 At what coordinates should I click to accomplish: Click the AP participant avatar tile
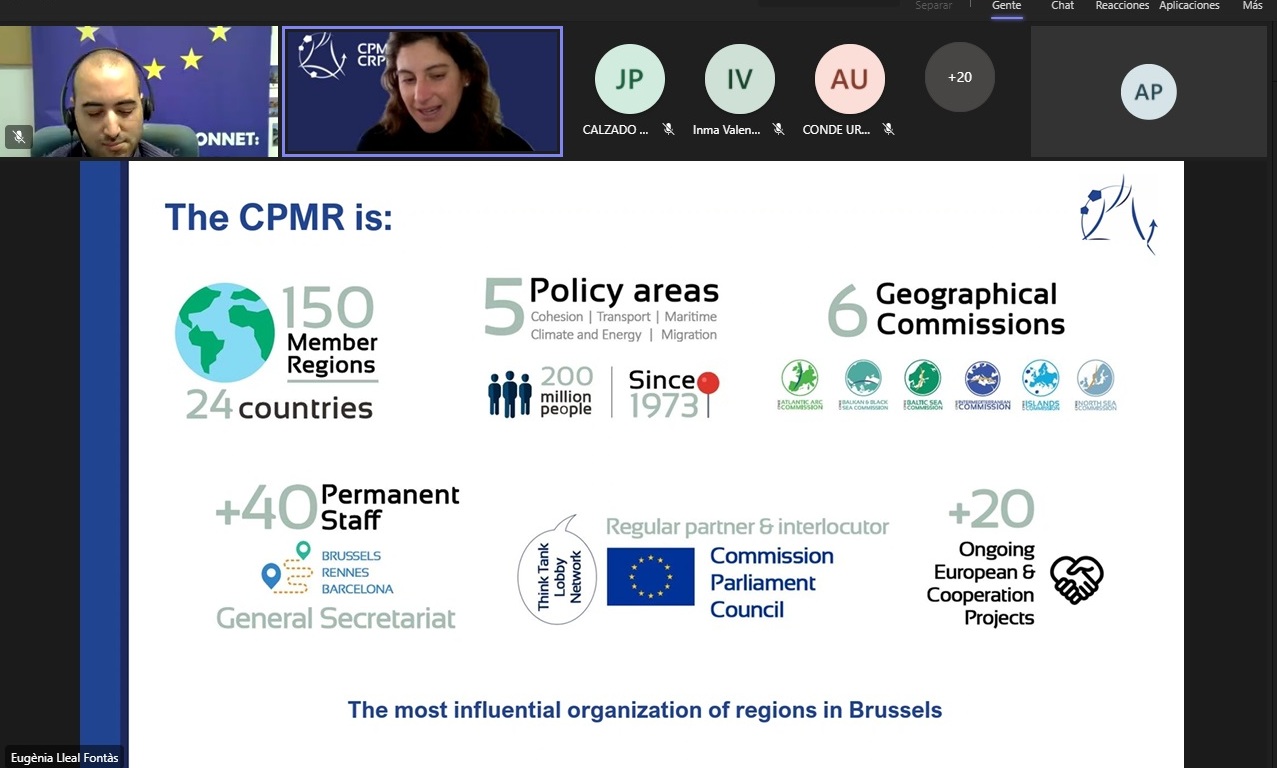click(x=1148, y=92)
